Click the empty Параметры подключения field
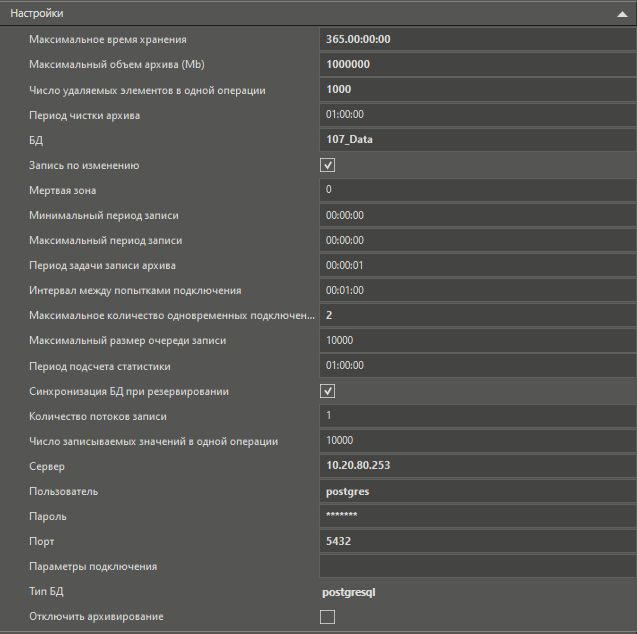Viewport: 637px width, 634px height. pyautogui.click(x=476, y=567)
